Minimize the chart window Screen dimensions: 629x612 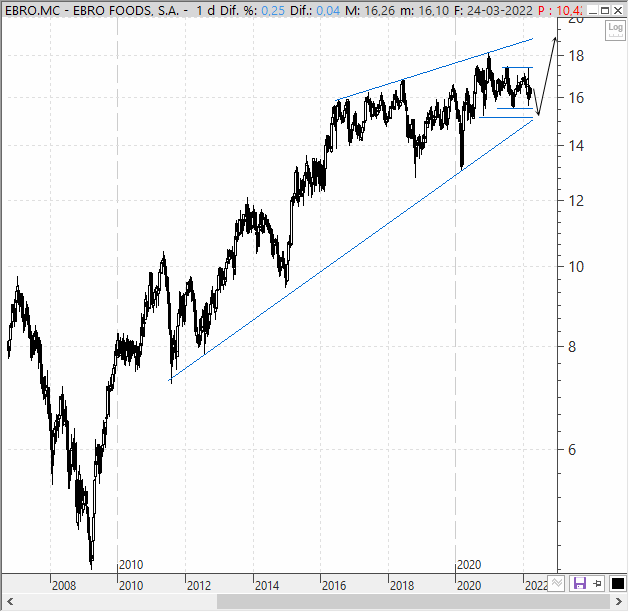[x=592, y=11]
